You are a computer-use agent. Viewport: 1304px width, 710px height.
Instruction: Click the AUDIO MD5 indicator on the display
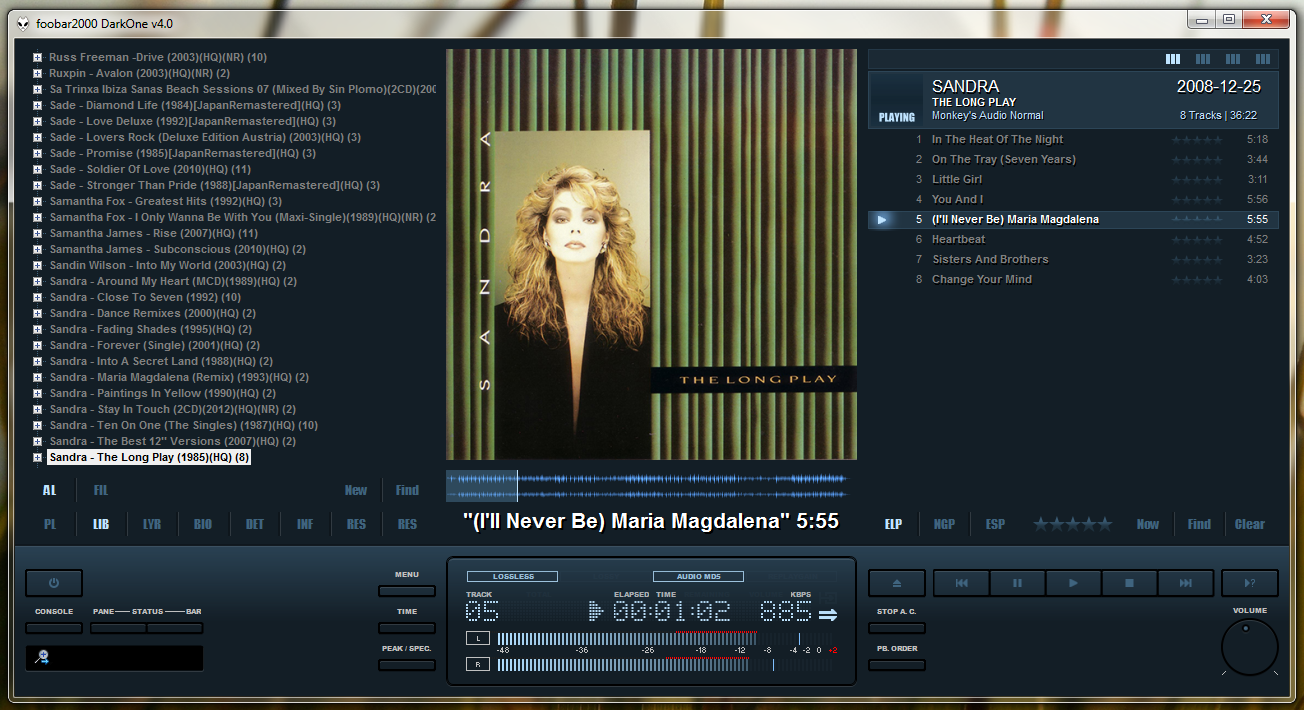pos(698,577)
